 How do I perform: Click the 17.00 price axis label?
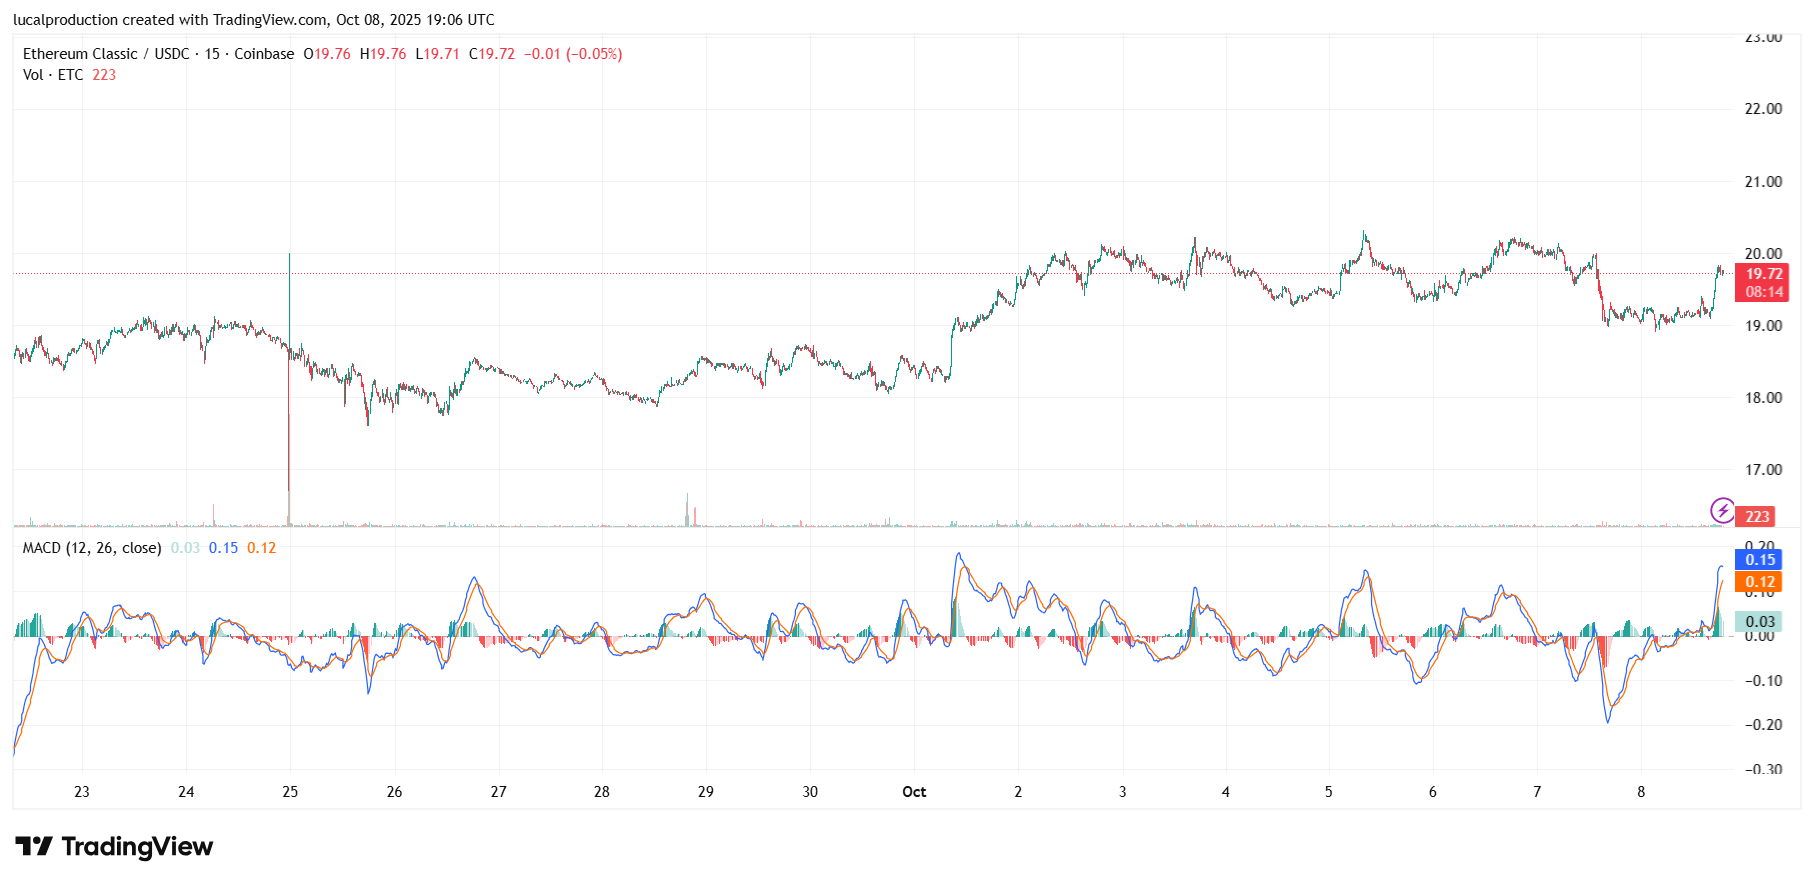click(x=1763, y=470)
